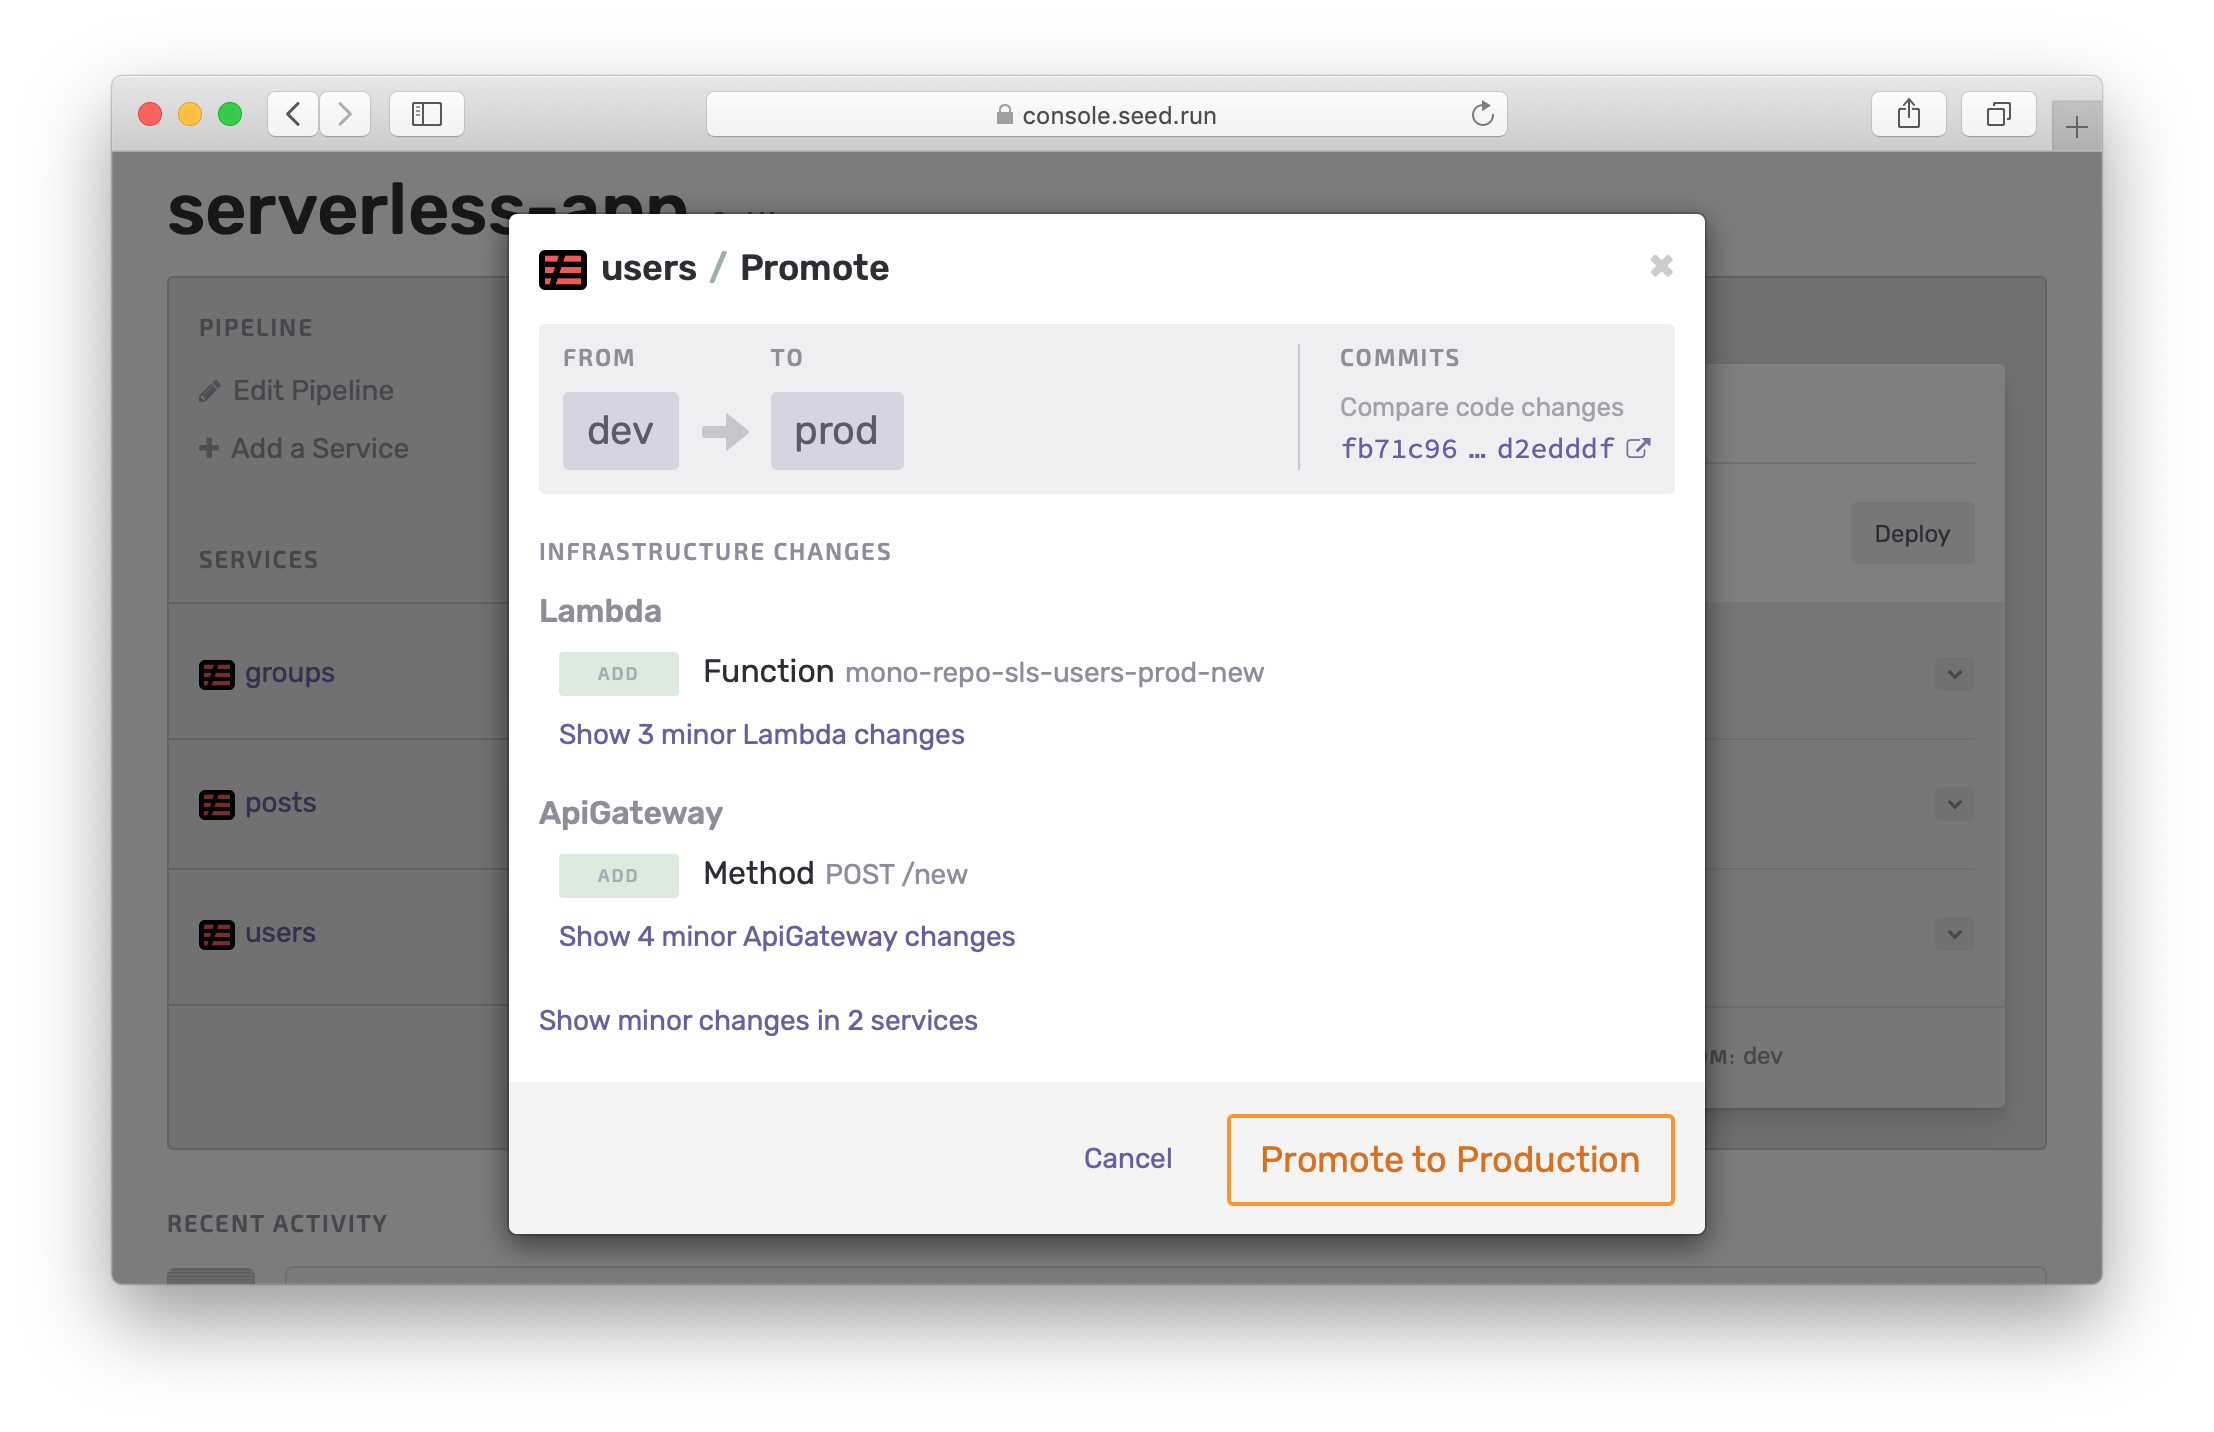Open fb71c96 … d2edddf commit comparison link

pos(1476,448)
